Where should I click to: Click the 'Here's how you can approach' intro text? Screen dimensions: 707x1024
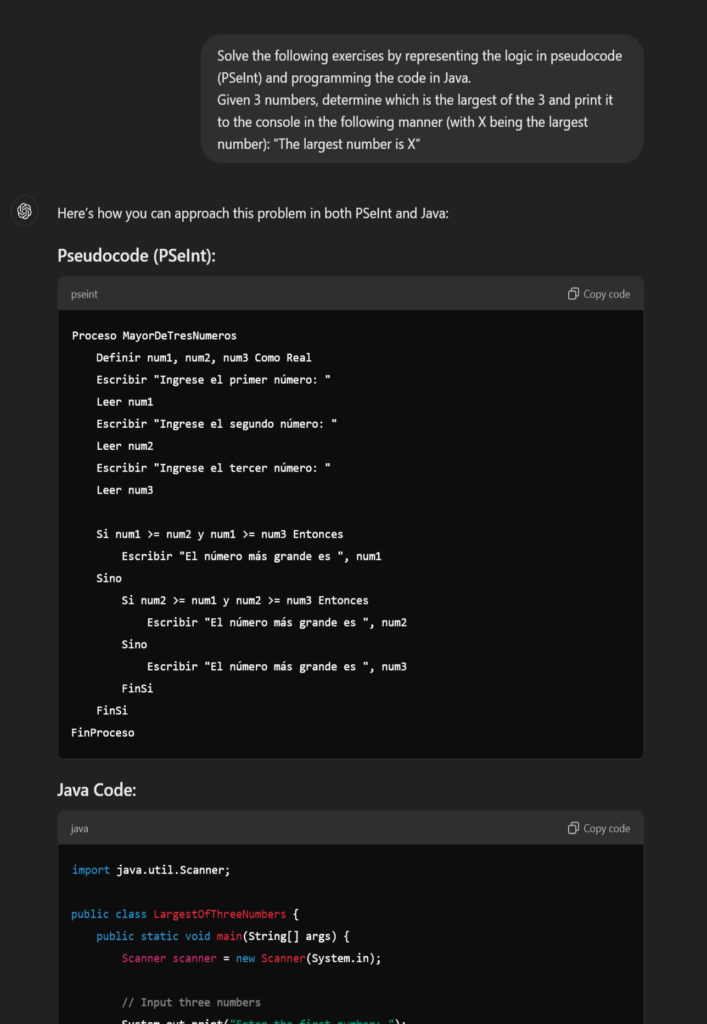point(253,213)
